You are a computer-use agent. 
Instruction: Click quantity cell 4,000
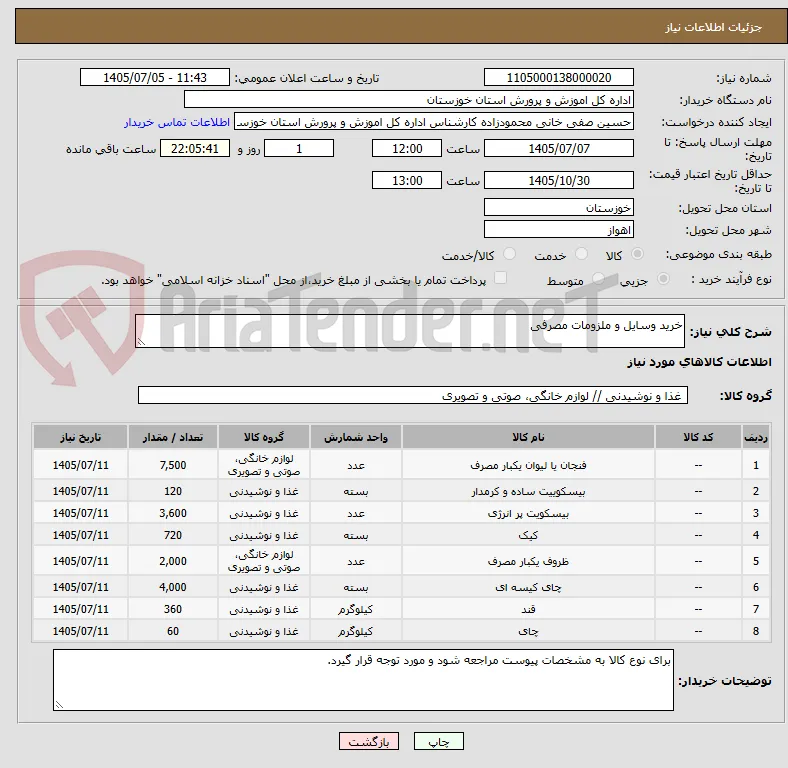coord(173,587)
